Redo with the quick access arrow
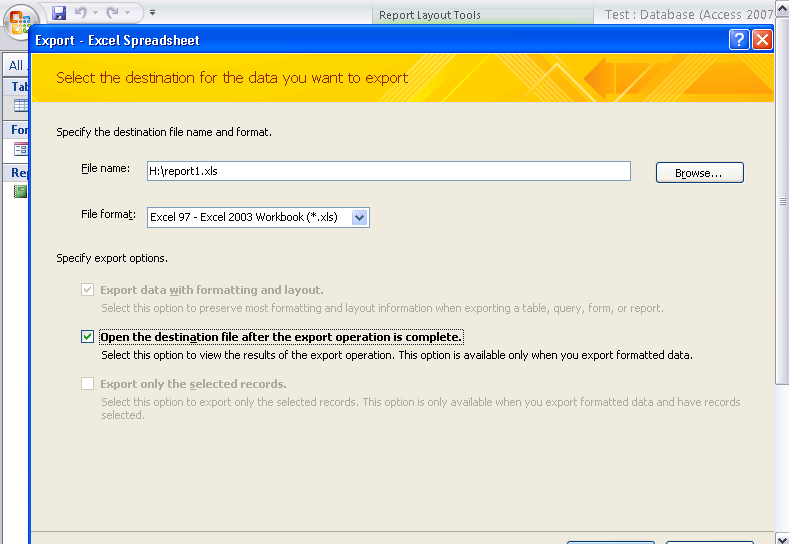Image resolution: width=789 pixels, height=544 pixels. click(112, 13)
